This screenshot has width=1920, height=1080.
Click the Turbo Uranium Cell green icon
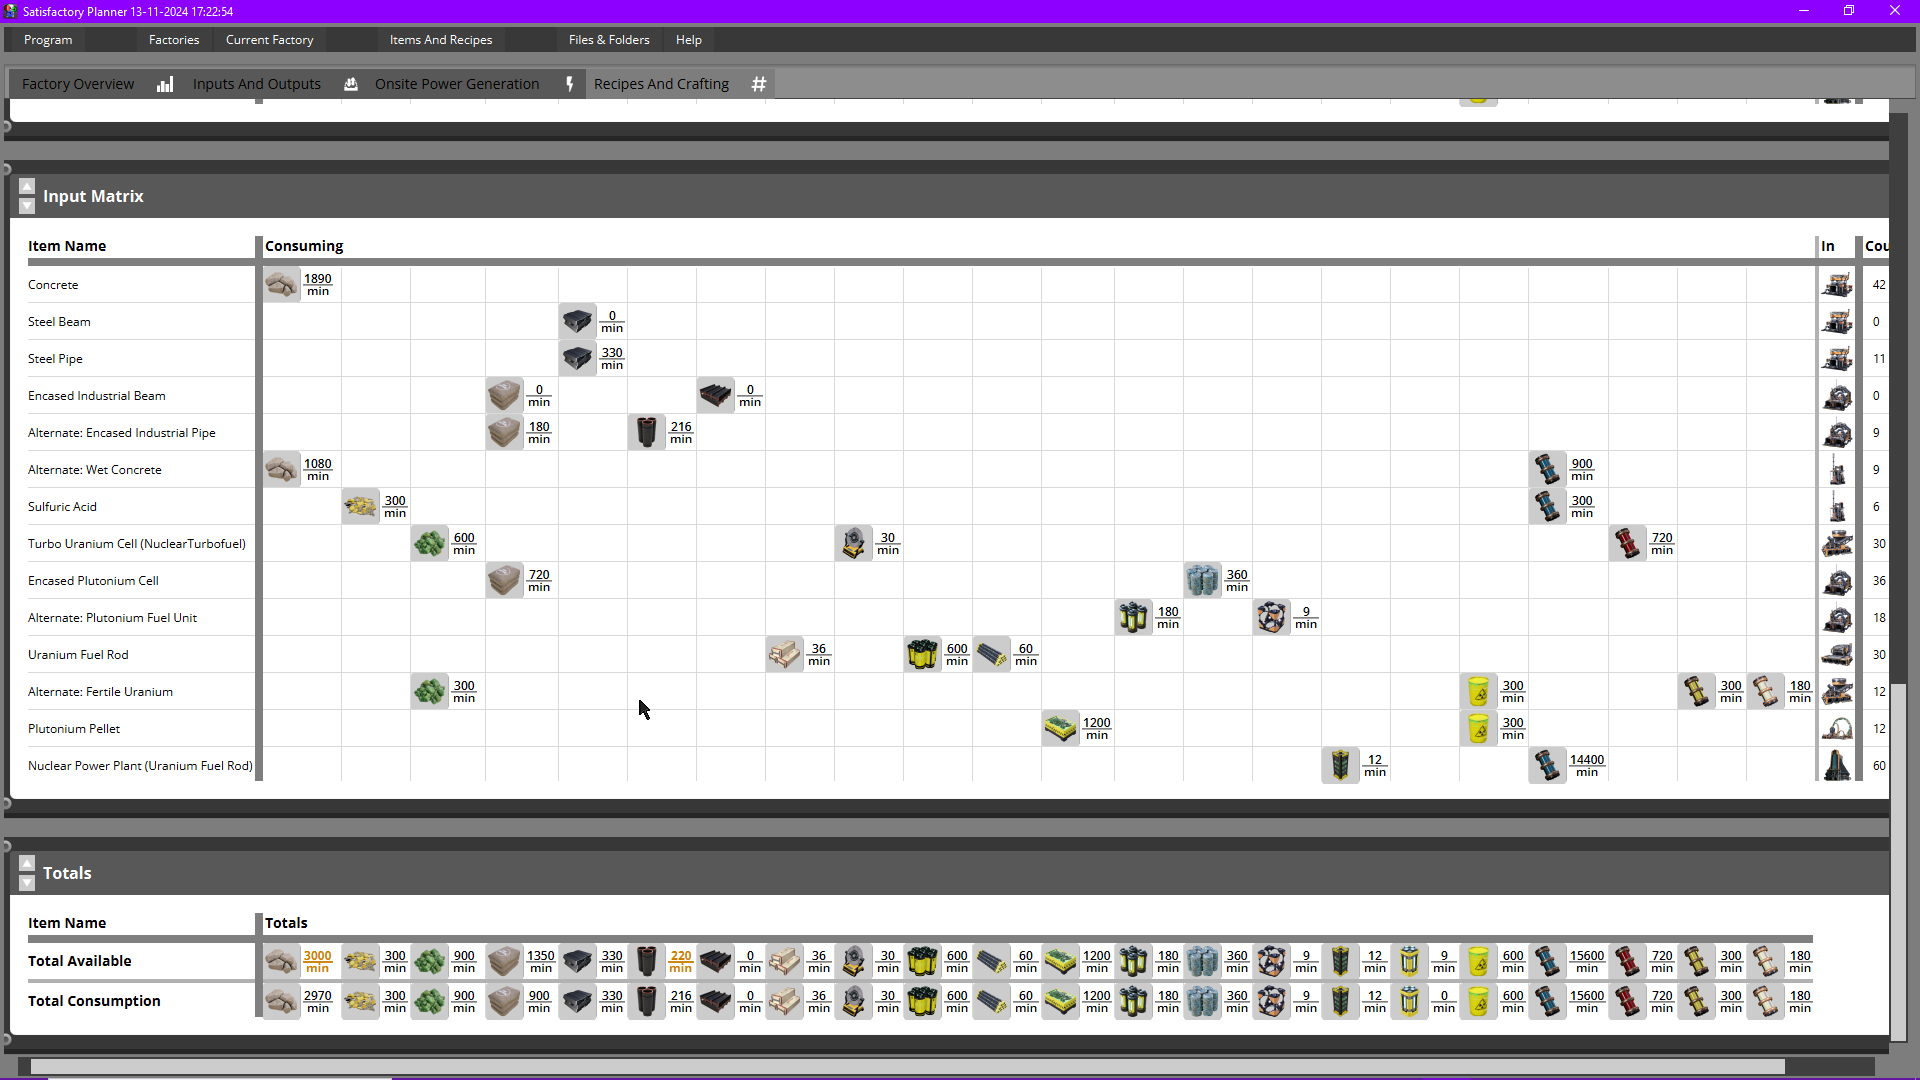coord(428,543)
